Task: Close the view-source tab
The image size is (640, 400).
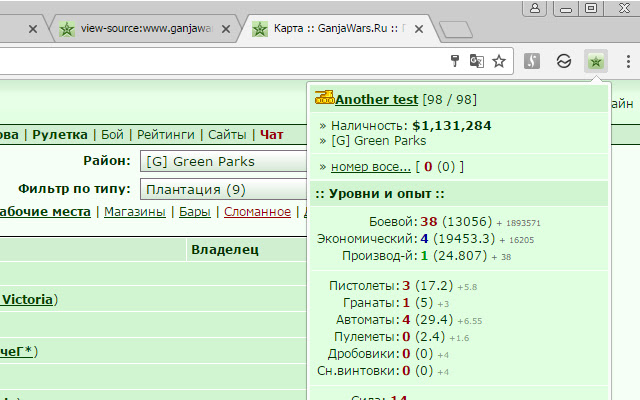Action: [226, 29]
